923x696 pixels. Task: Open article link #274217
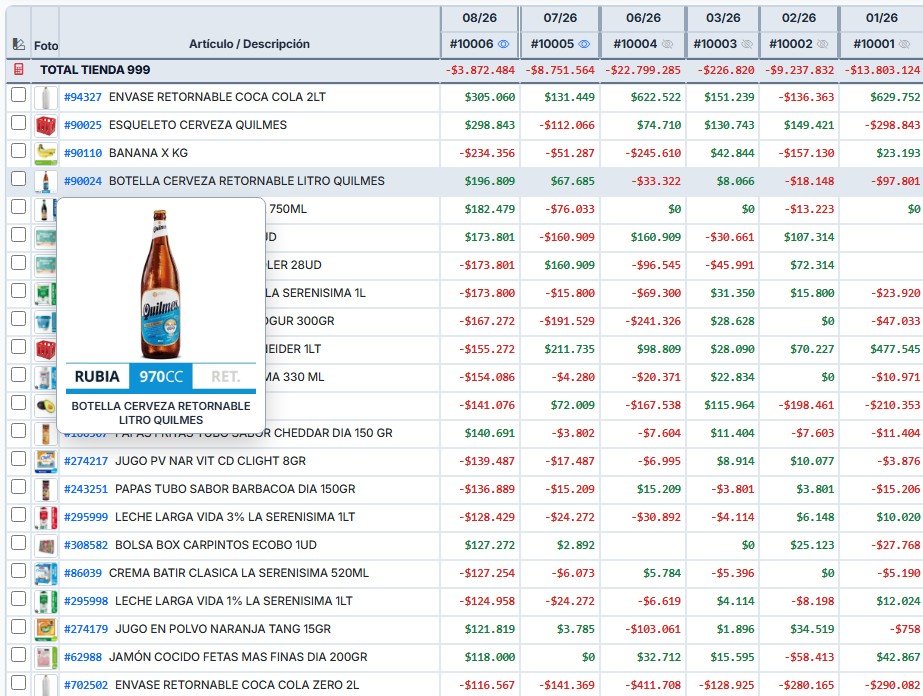pos(86,462)
